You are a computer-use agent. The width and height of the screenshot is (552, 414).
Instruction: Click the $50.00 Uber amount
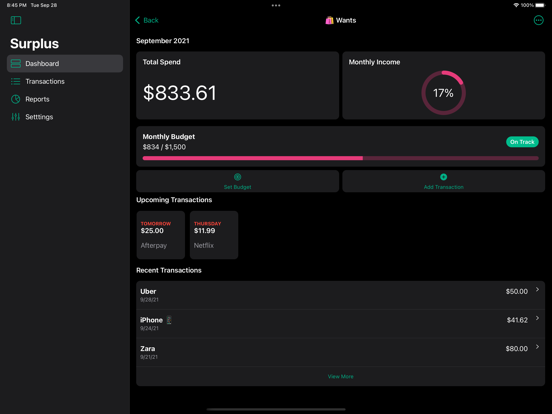(517, 291)
